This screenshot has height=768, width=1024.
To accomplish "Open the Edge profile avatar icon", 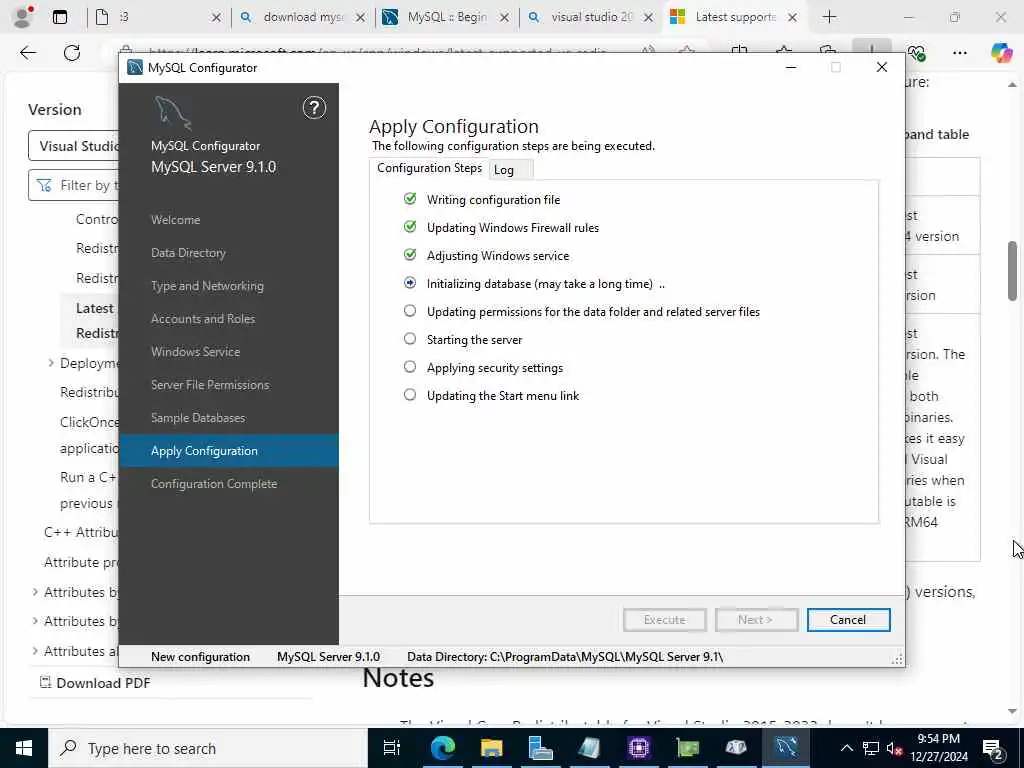I will [23, 17].
